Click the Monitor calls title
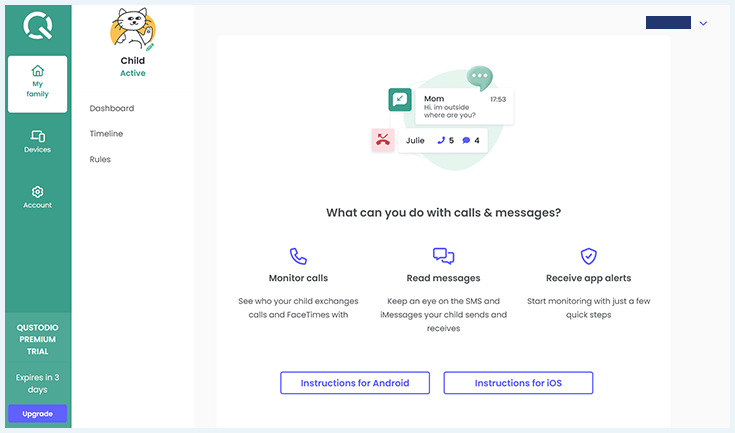The width and height of the screenshot is (735, 433). pyautogui.click(x=298, y=278)
